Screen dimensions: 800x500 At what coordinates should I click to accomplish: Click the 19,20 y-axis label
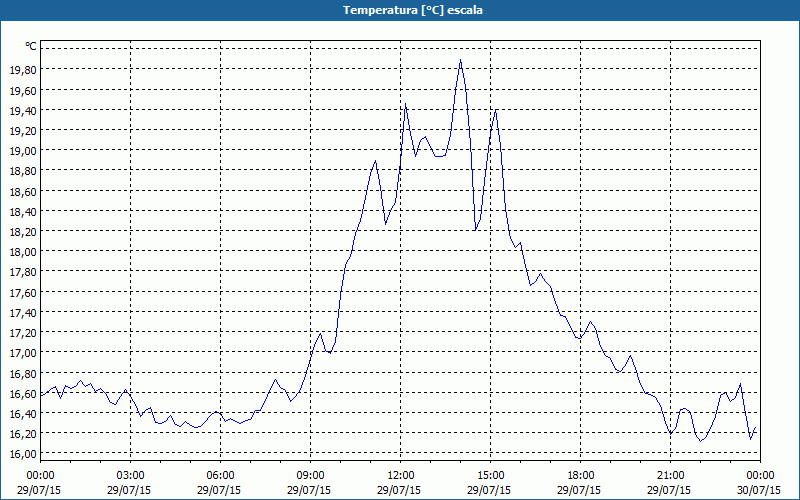[x=23, y=131]
